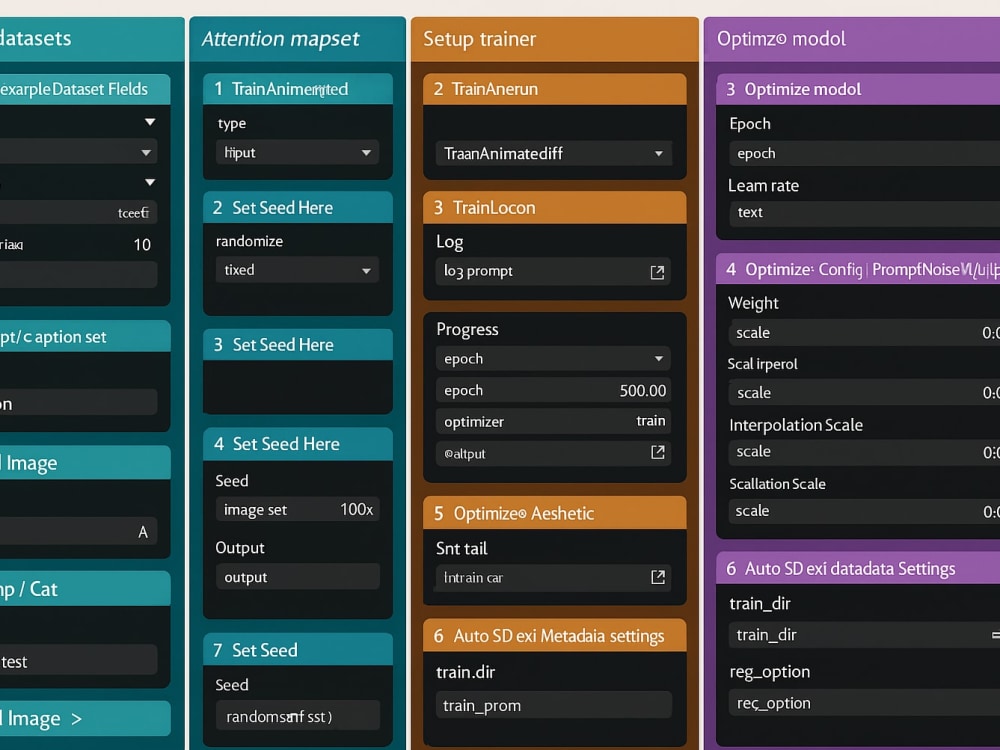1000x750 pixels.
Task: Open external link icon in @altput field
Action: pyautogui.click(x=658, y=452)
